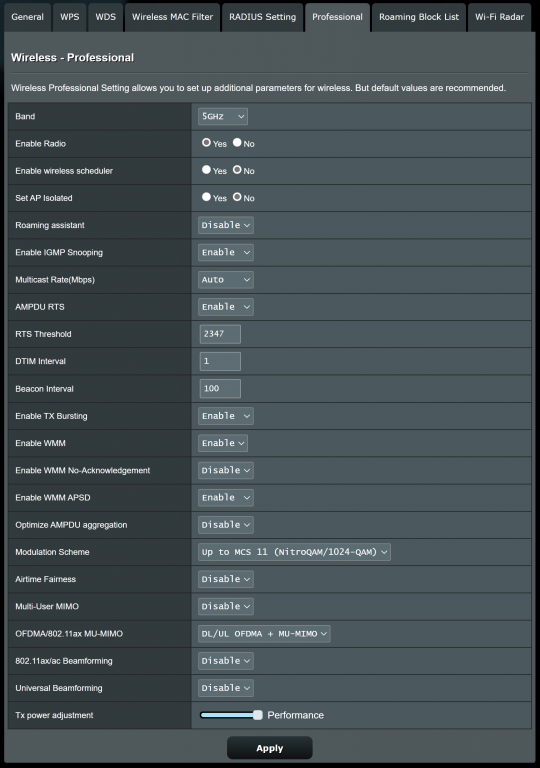The height and width of the screenshot is (768, 540).
Task: Open the Band 5GHz dropdown
Action: pyautogui.click(x=223, y=117)
